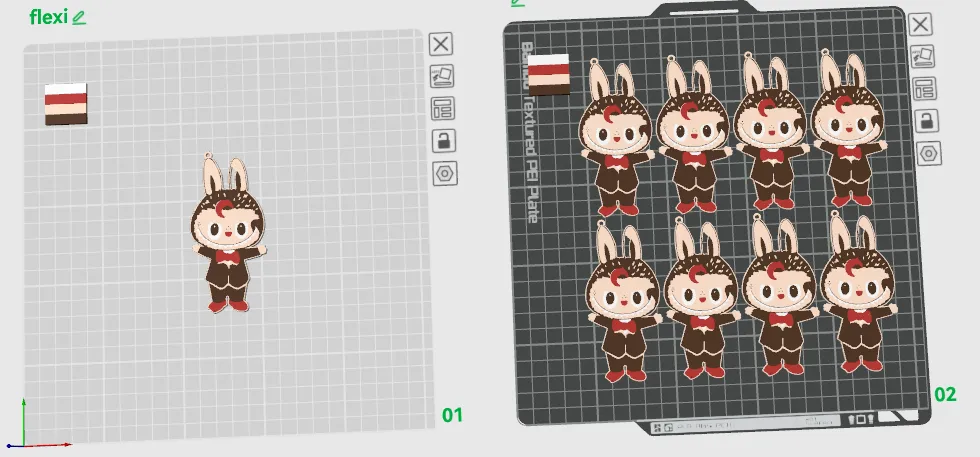Open plate 01 settings hexagon icon
This screenshot has width=980, height=457.
pyautogui.click(x=445, y=173)
